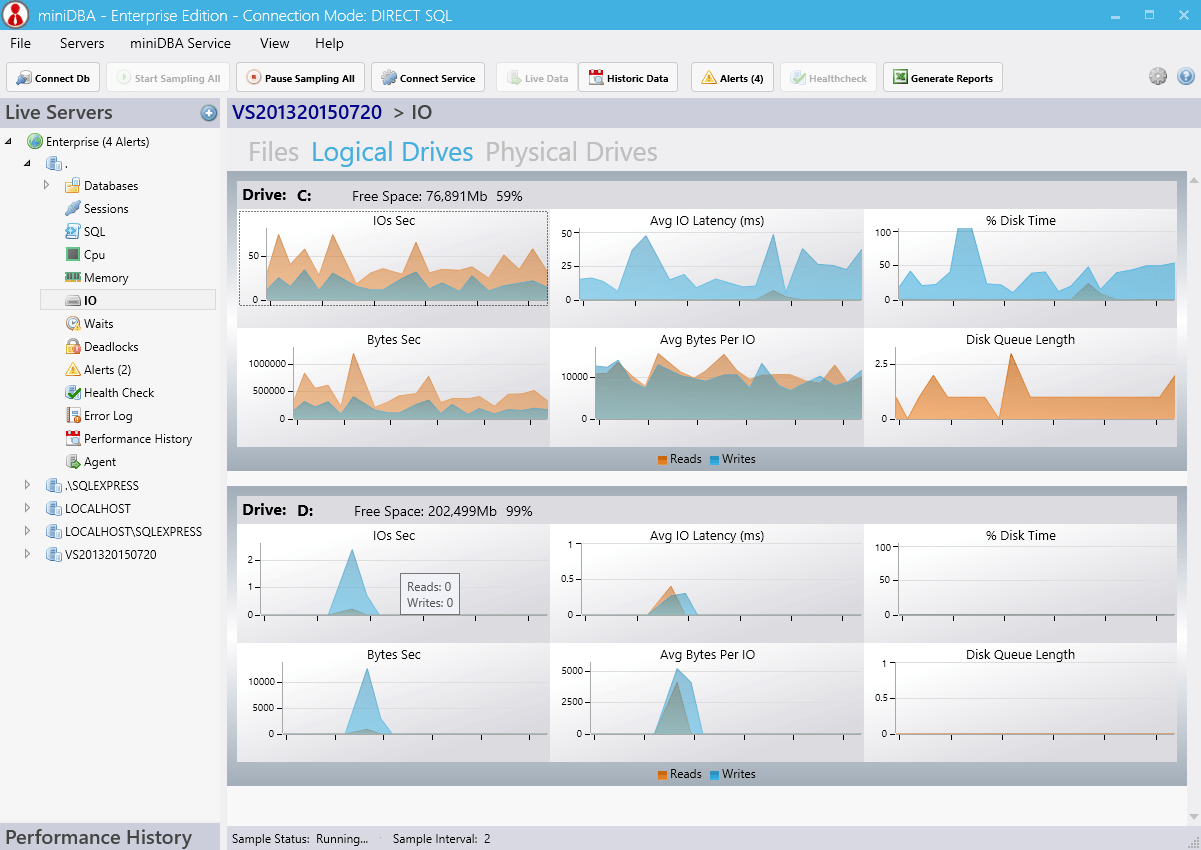Image resolution: width=1201 pixels, height=850 pixels.
Task: Select the Databases icon in the server tree
Action: tap(74, 185)
